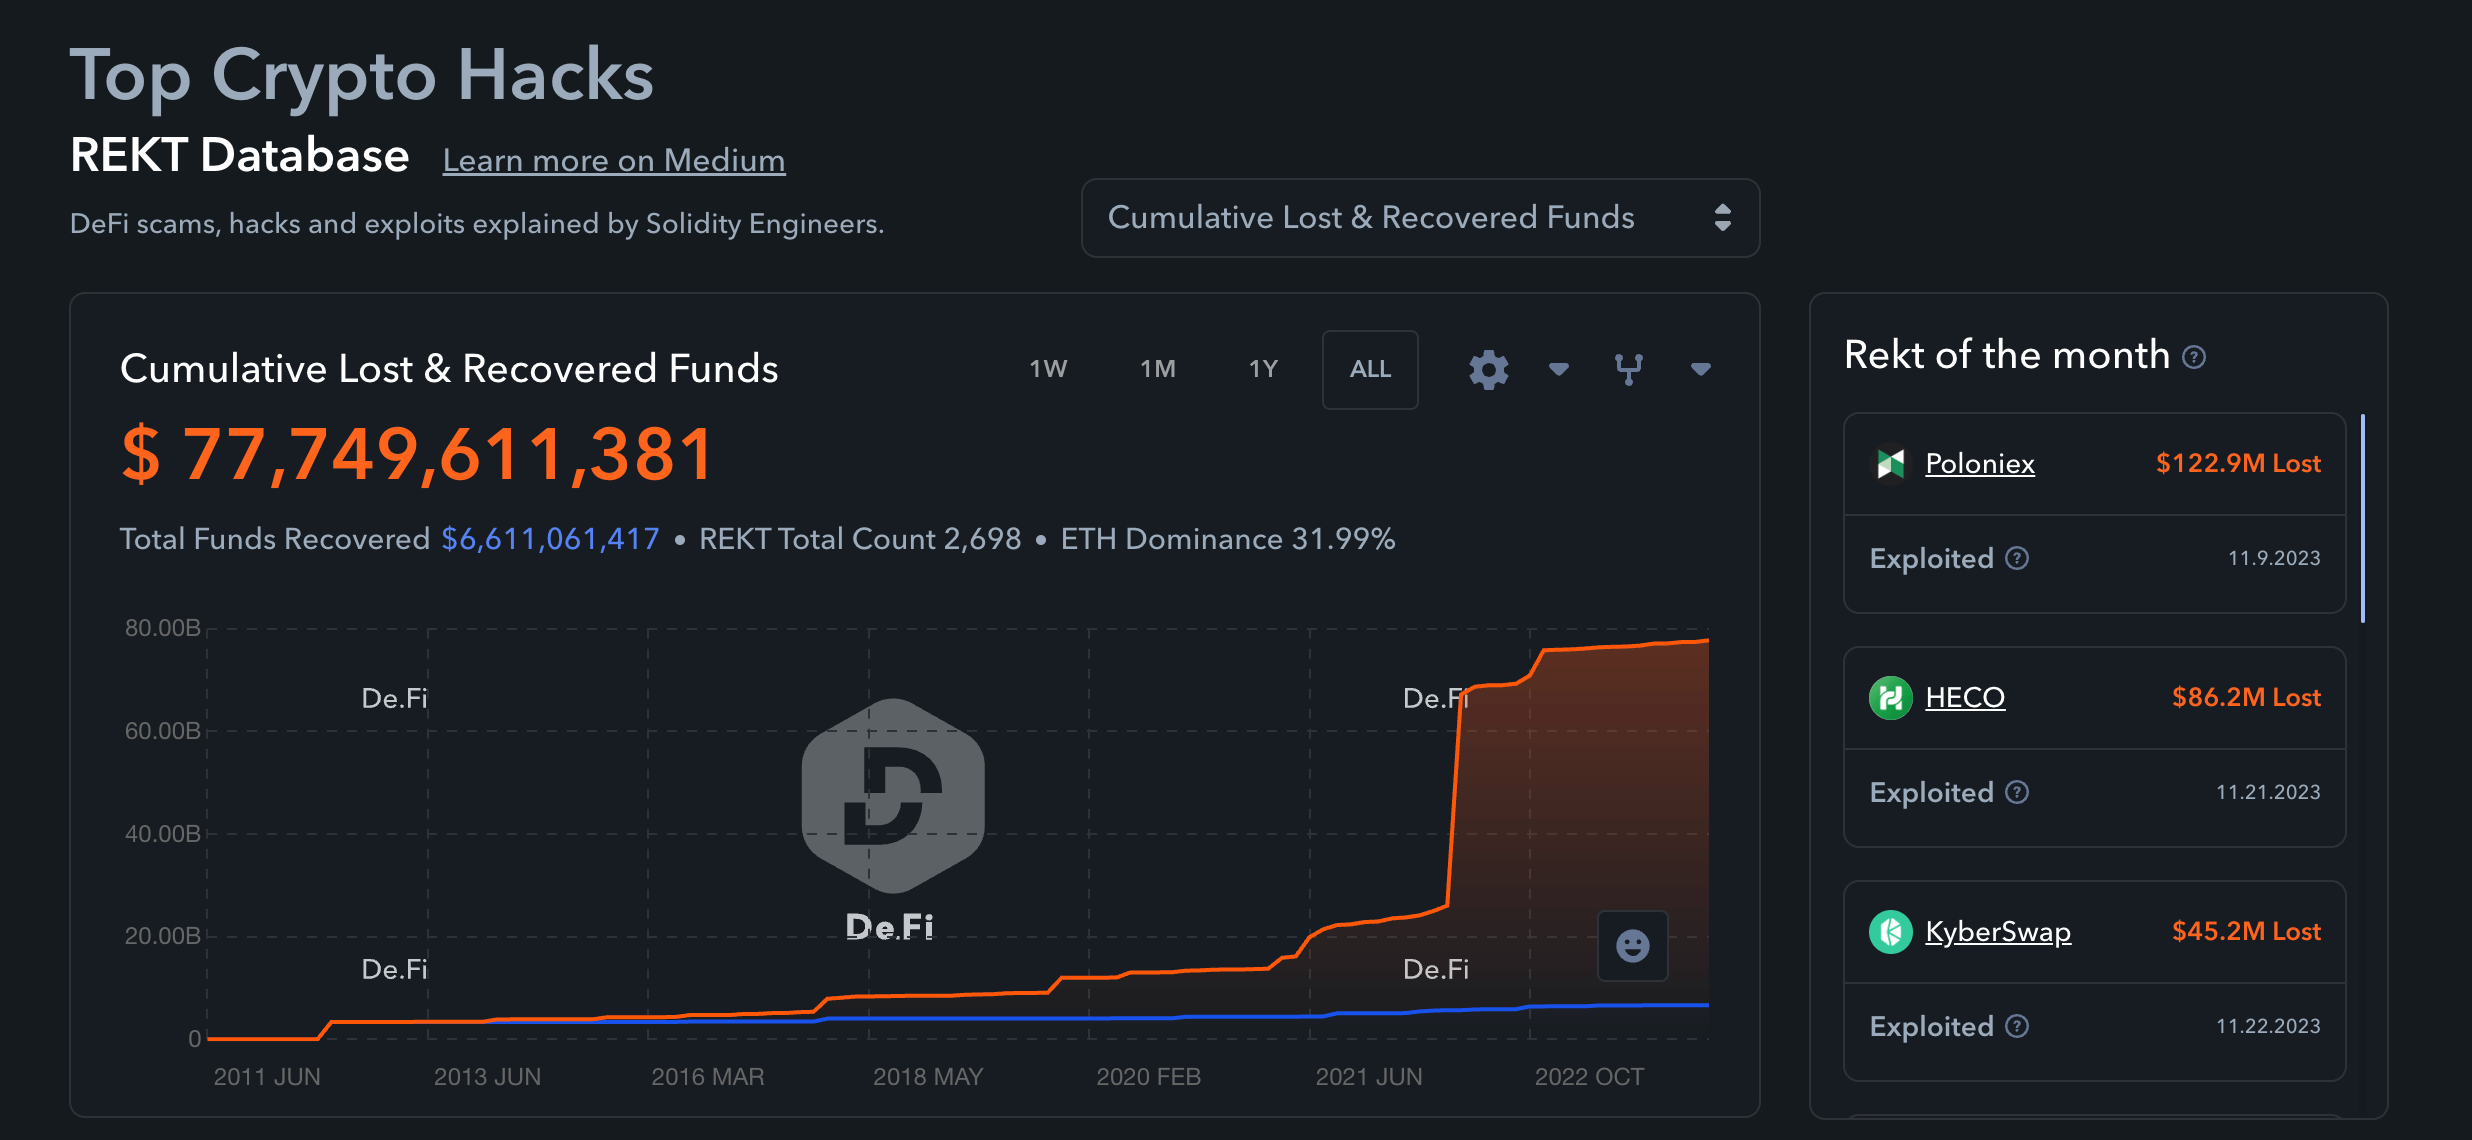The image size is (2472, 1140).
Task: Open the HECO hack entry link
Action: pyautogui.click(x=1965, y=697)
